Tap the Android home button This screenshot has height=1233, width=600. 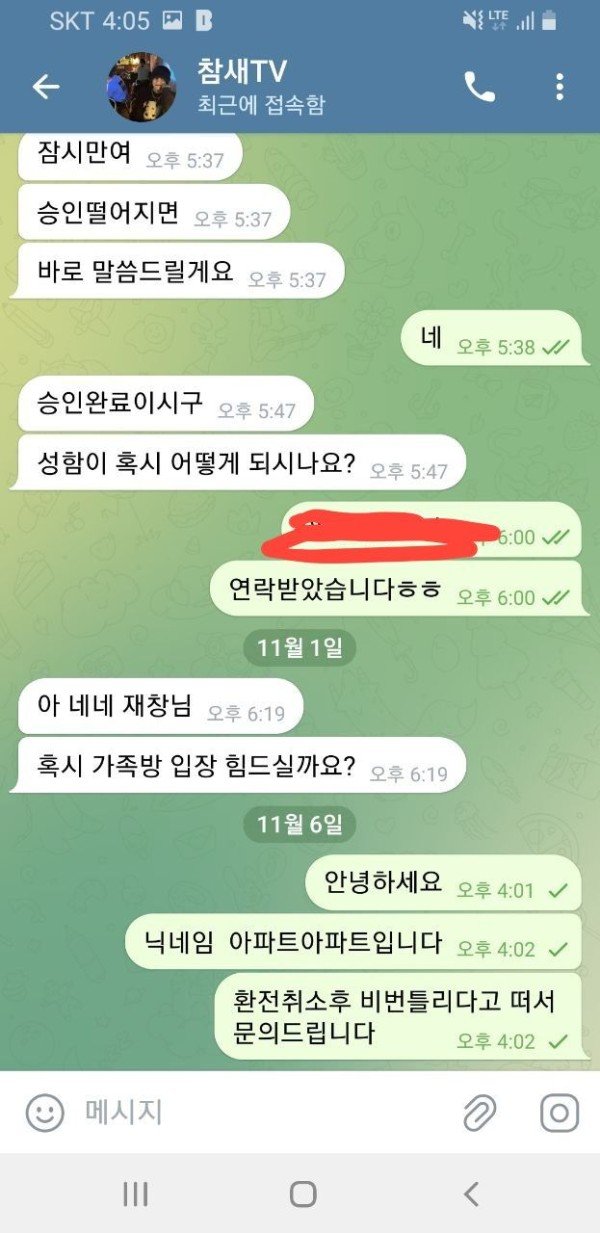(x=303, y=1193)
